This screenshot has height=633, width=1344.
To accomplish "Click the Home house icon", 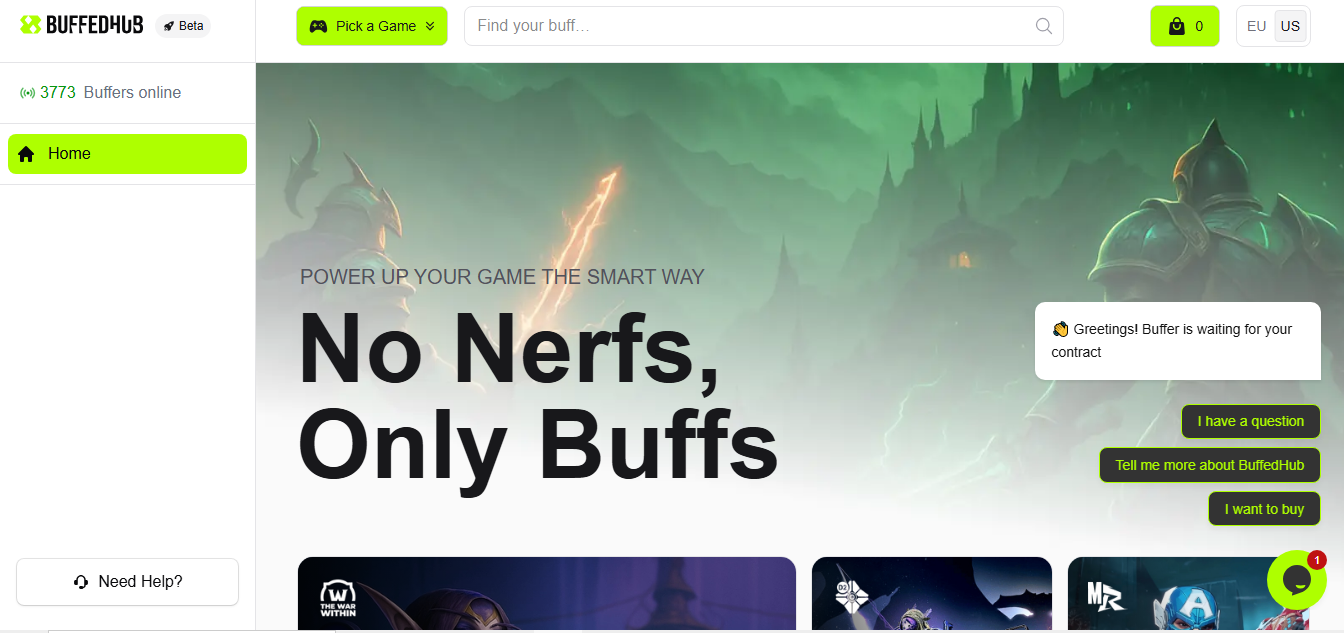I will tap(26, 154).
